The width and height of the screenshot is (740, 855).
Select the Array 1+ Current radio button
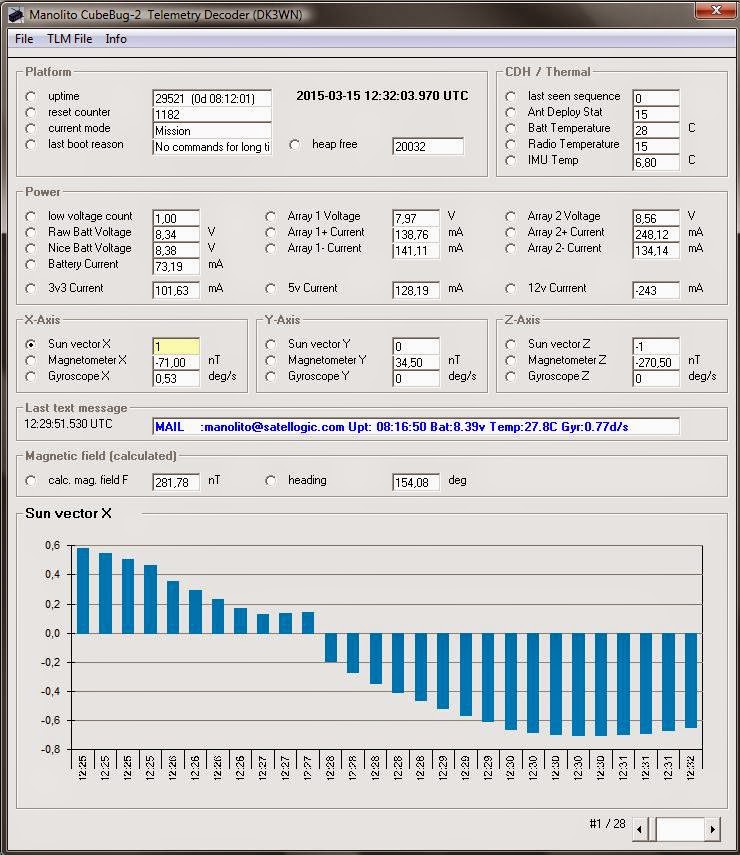click(270, 232)
